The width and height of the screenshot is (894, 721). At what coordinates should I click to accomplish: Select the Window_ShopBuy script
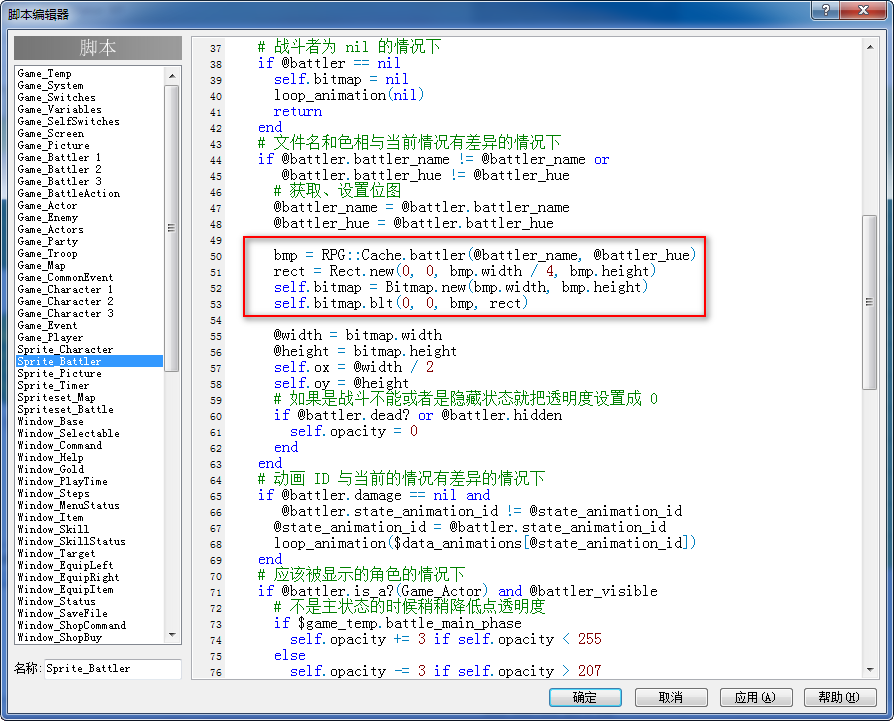click(60, 637)
